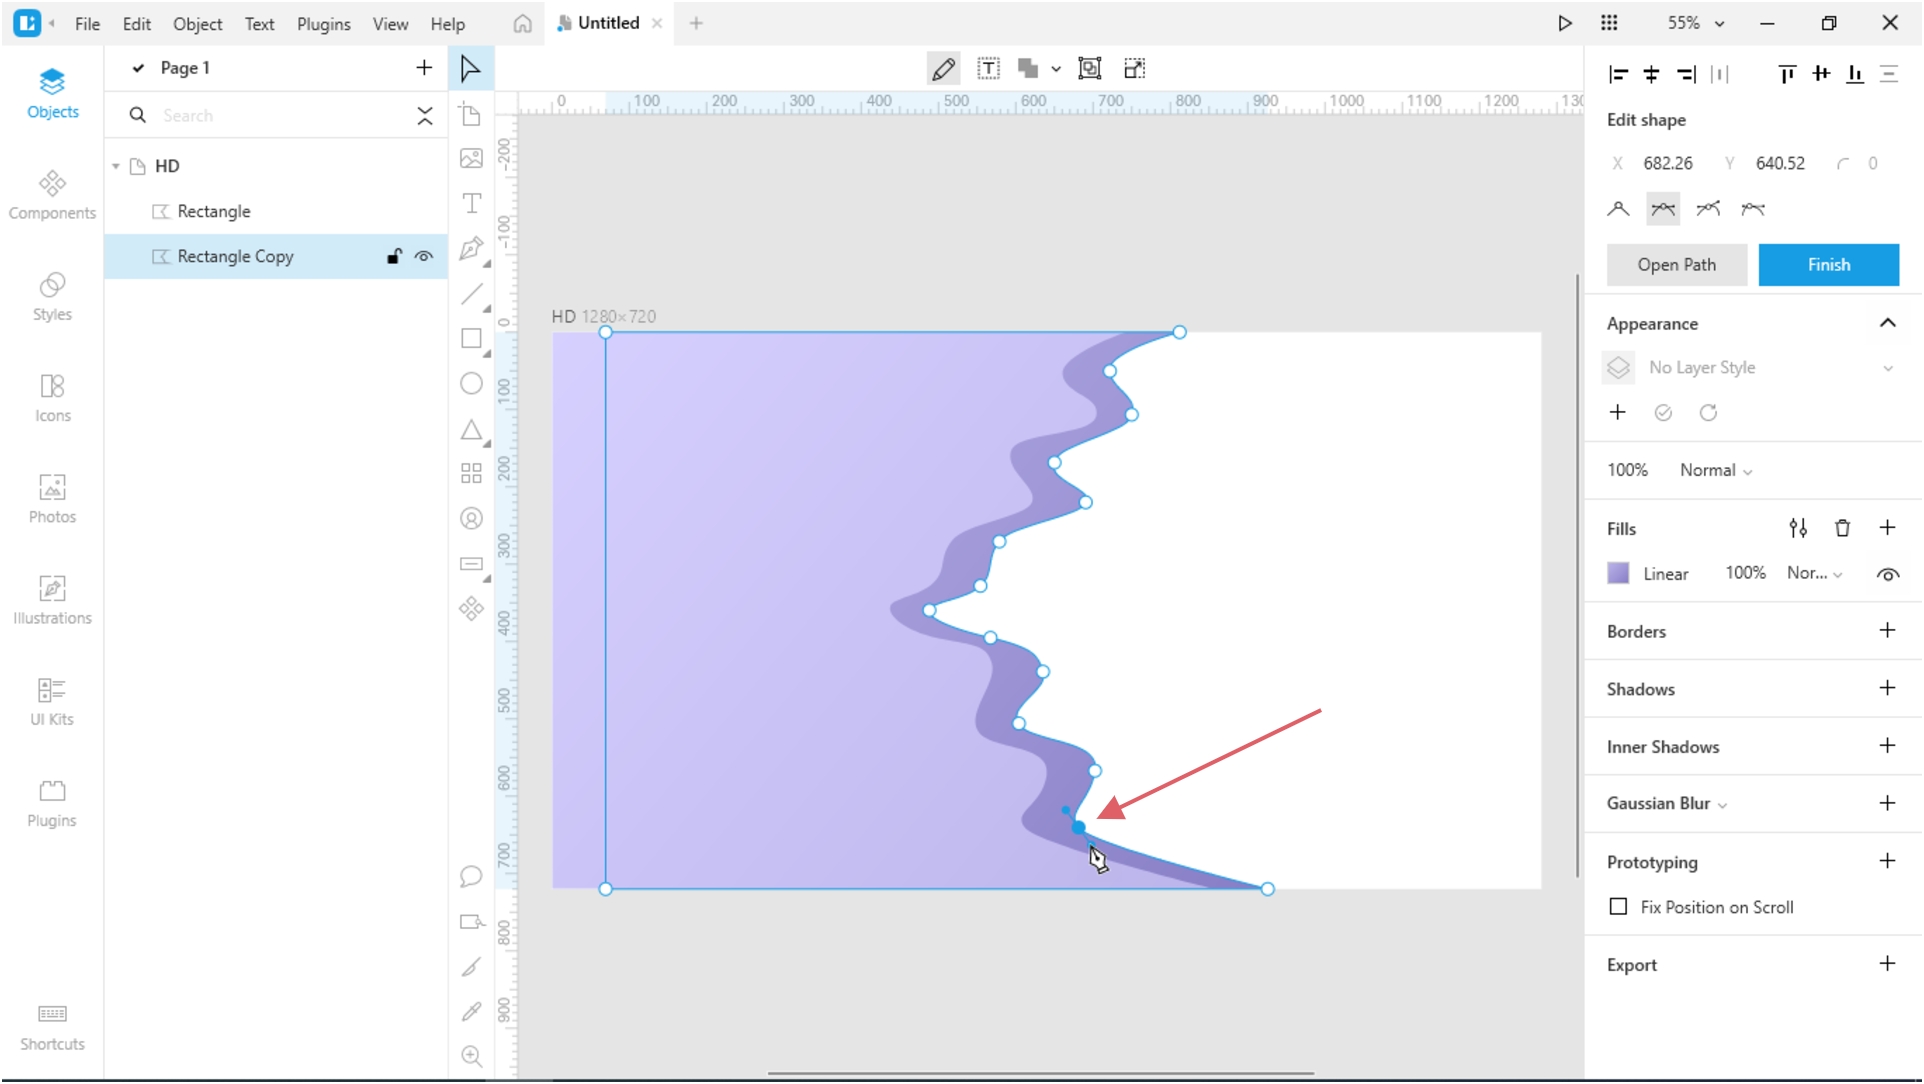The width and height of the screenshot is (1924, 1084).
Task: Select the grid/layout tool
Action: [x=472, y=473]
